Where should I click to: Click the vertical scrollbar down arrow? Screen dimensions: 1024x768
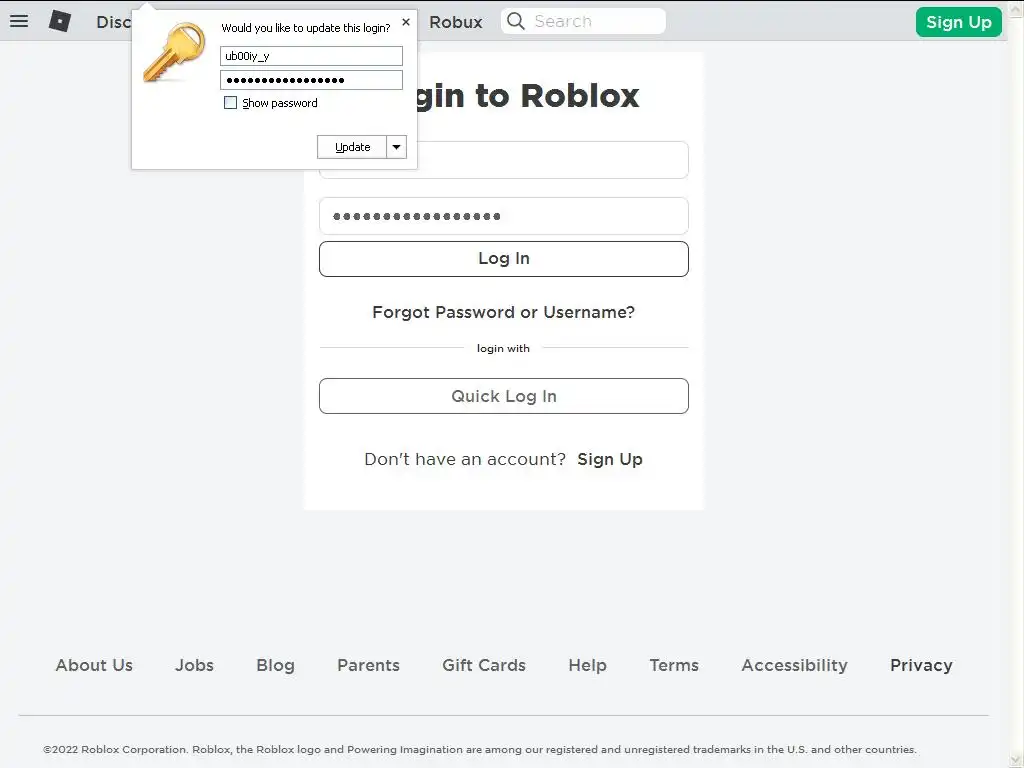(1016, 760)
